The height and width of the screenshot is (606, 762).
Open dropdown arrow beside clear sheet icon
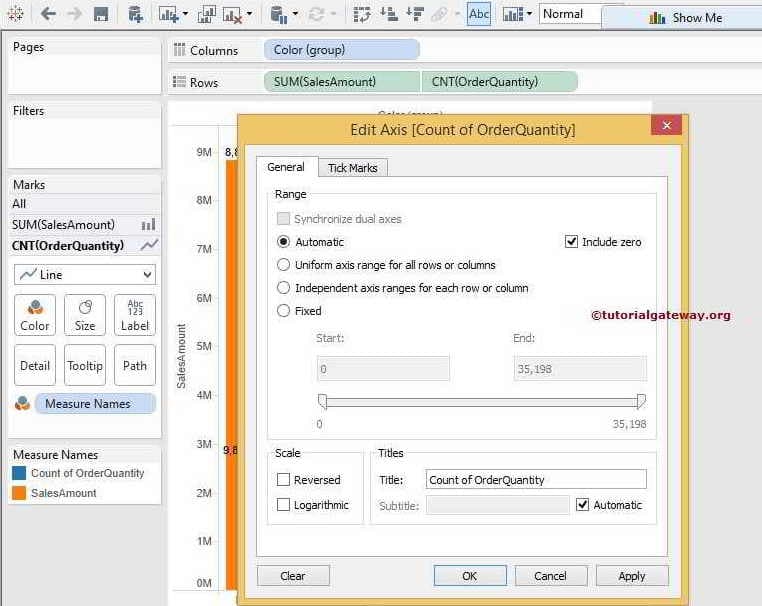249,14
